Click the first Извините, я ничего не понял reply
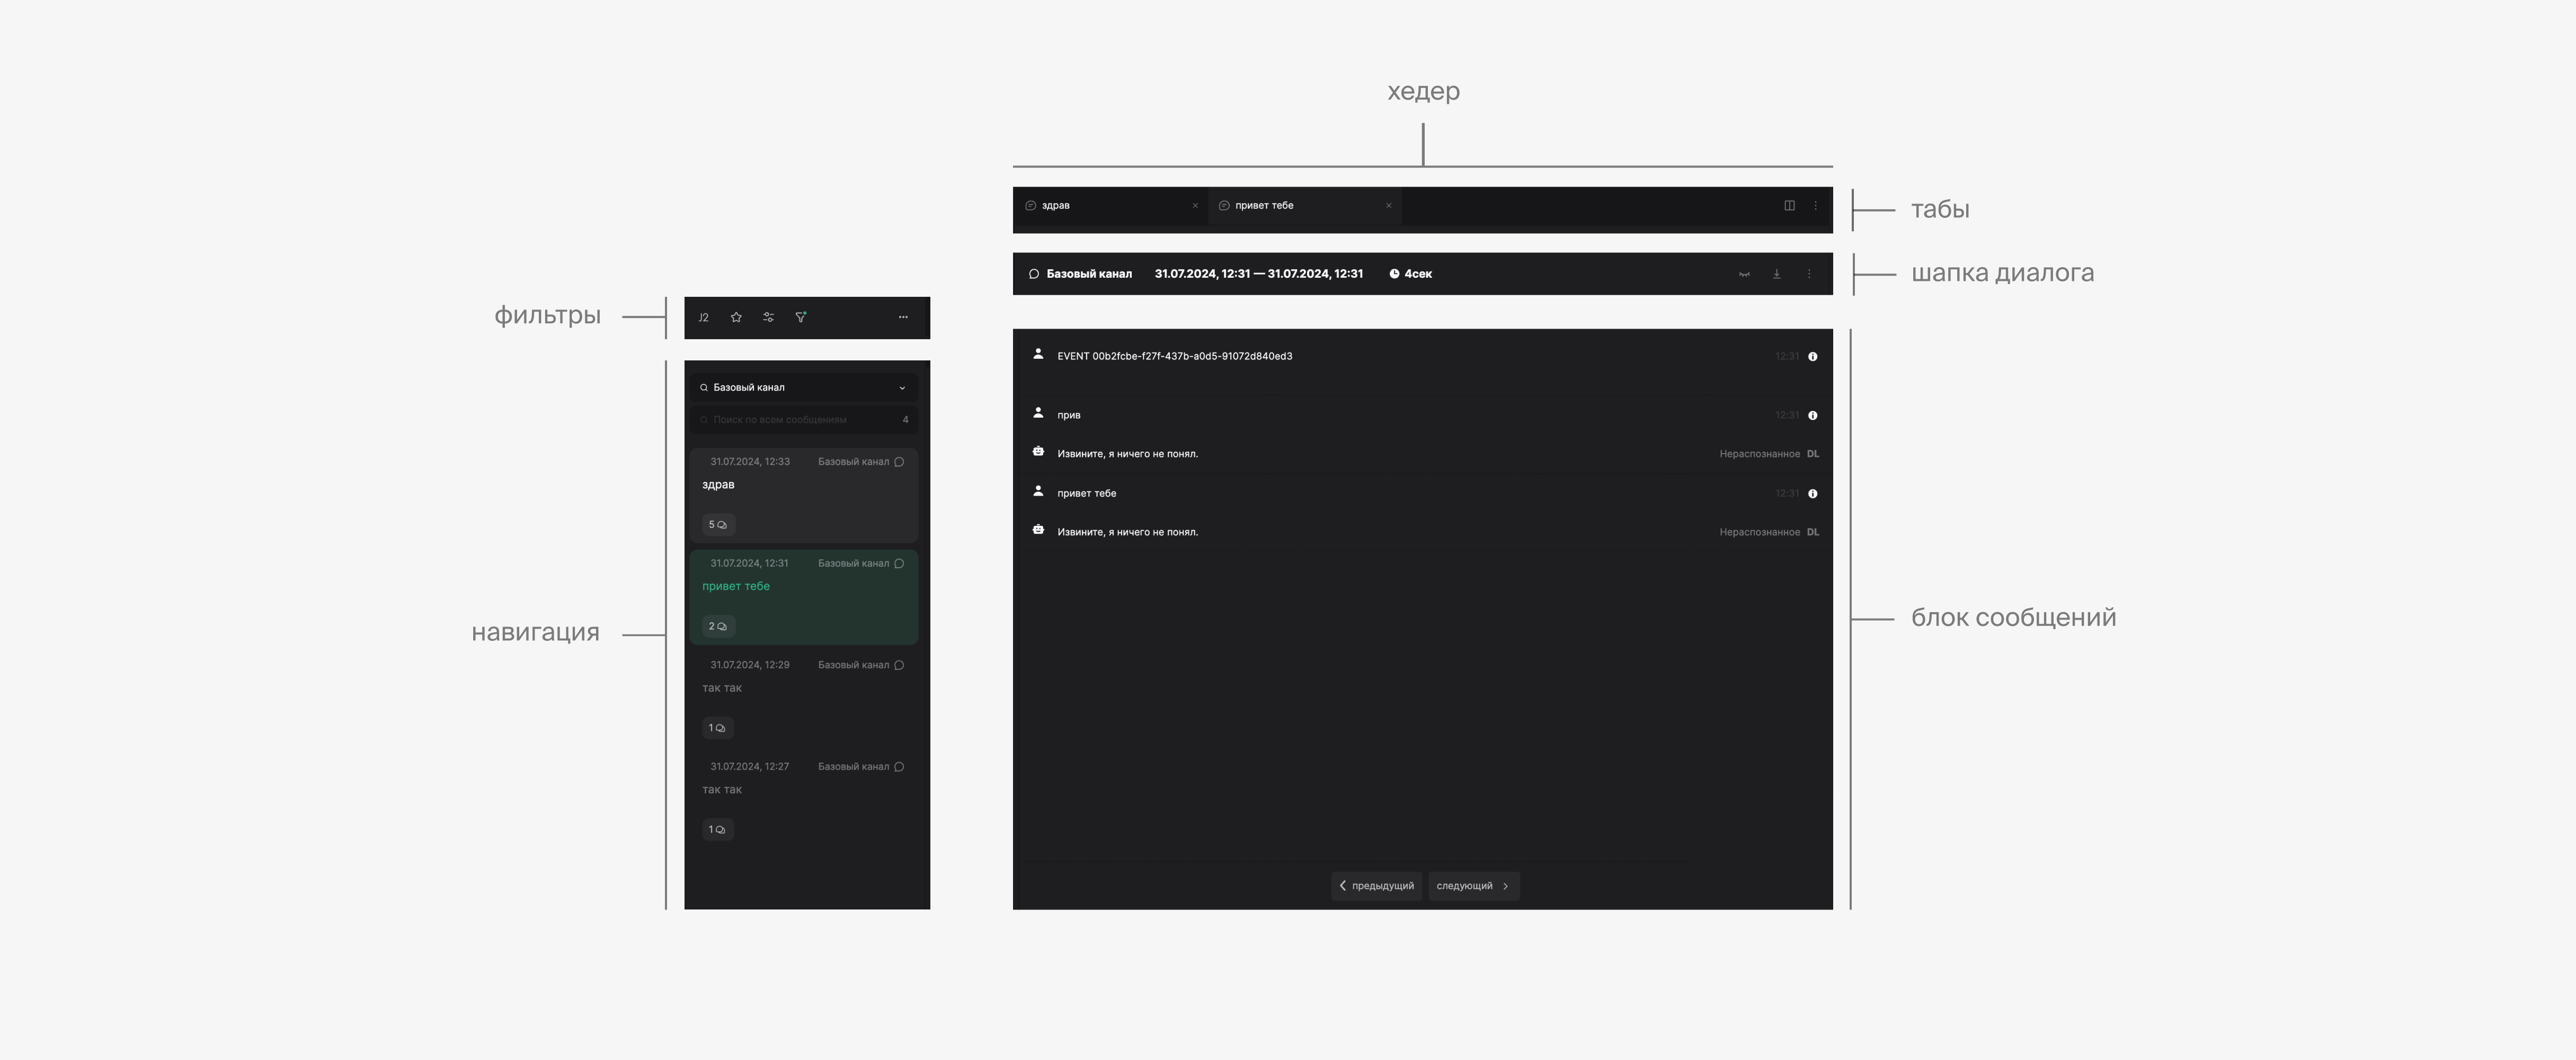This screenshot has width=2576, height=1060. point(1127,455)
